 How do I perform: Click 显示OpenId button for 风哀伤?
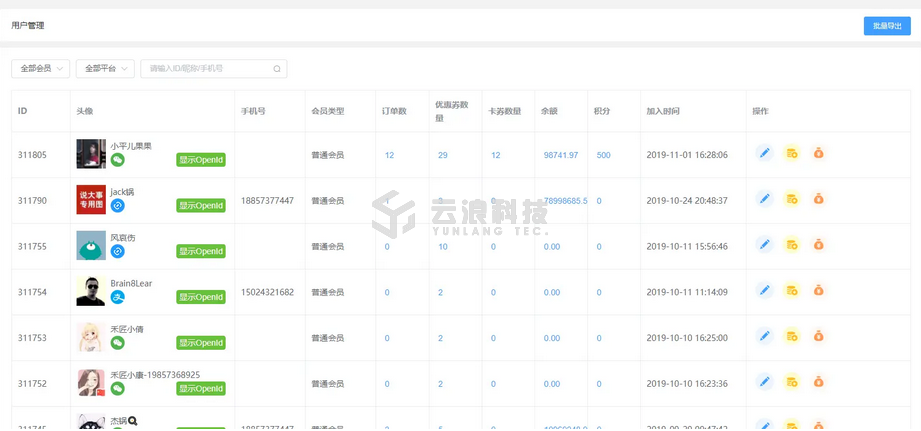pos(201,251)
